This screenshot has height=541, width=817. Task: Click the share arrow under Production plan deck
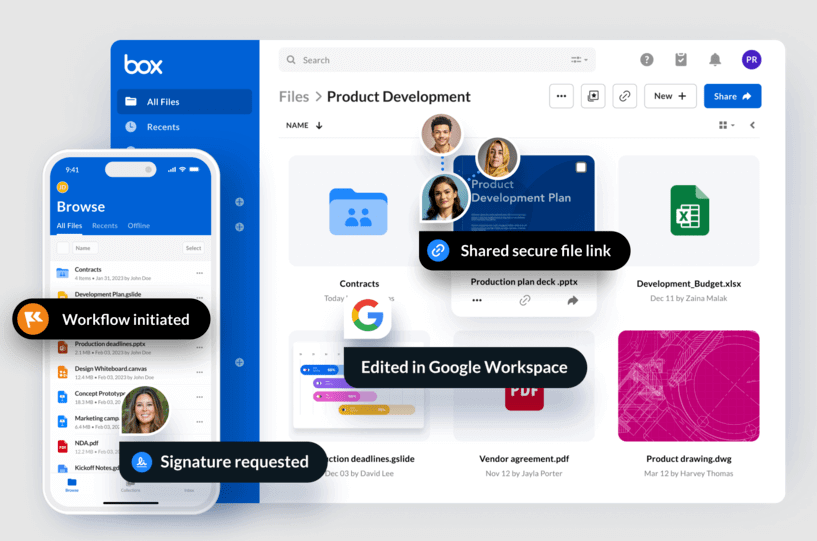[x=573, y=300]
